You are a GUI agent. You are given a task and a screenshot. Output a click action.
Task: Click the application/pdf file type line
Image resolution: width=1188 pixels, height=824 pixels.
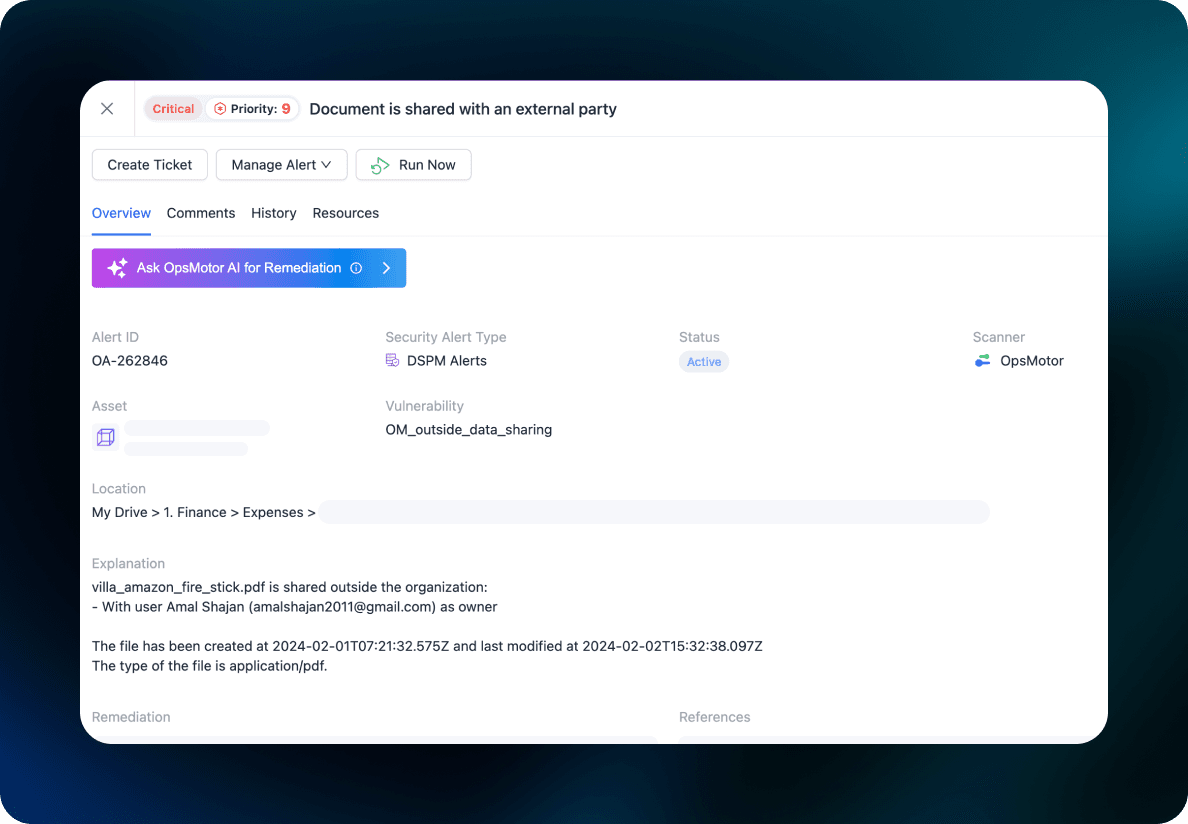click(210, 666)
